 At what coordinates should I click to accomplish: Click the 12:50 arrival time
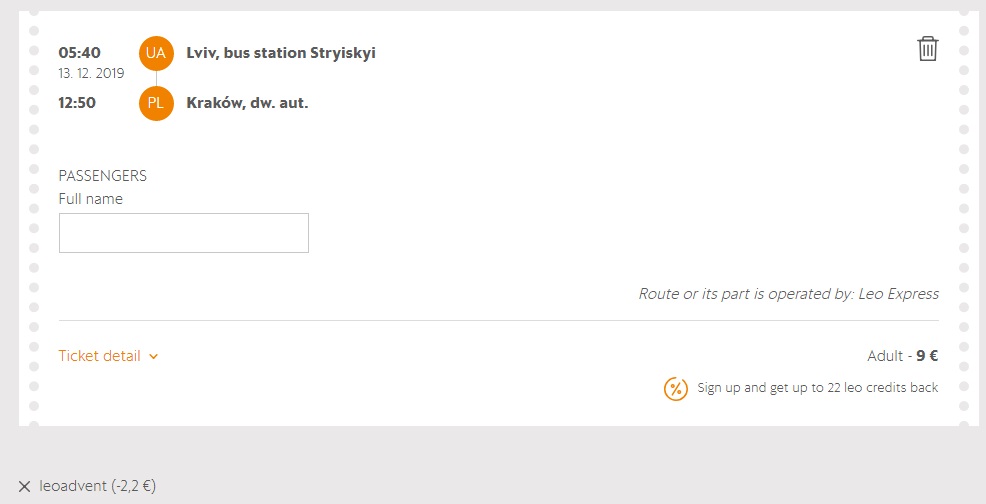[x=78, y=102]
